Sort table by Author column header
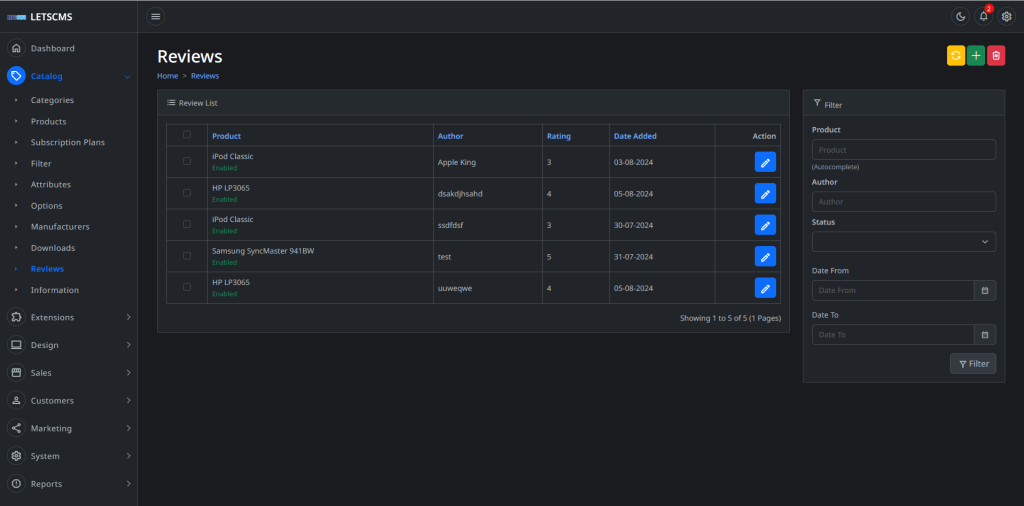 pyautogui.click(x=451, y=136)
